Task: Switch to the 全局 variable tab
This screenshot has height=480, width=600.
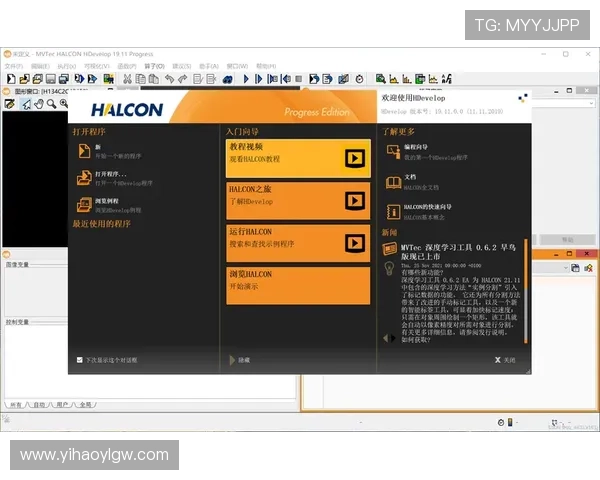Action: click(86, 405)
